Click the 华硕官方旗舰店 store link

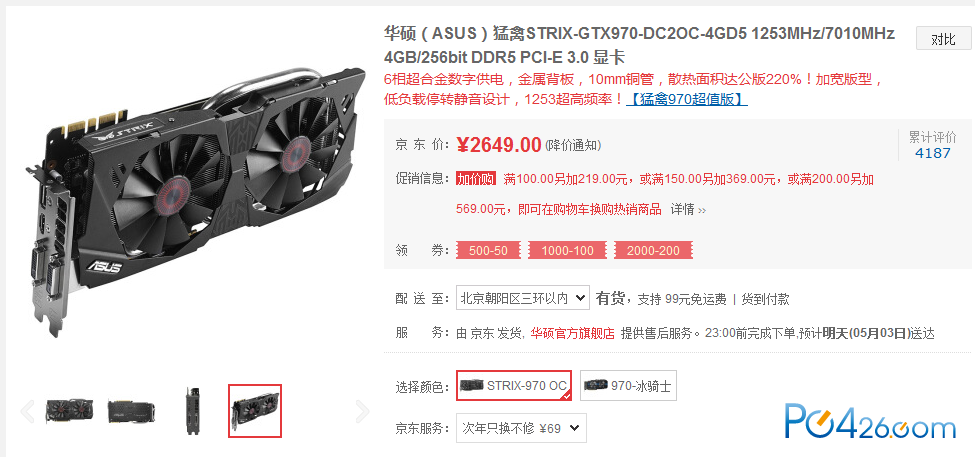(x=572, y=333)
